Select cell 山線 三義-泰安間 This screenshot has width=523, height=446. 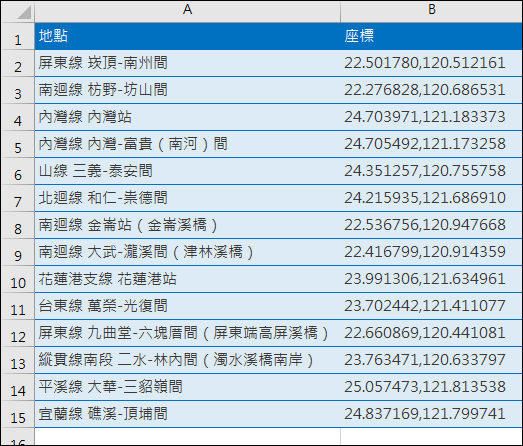[187, 171]
